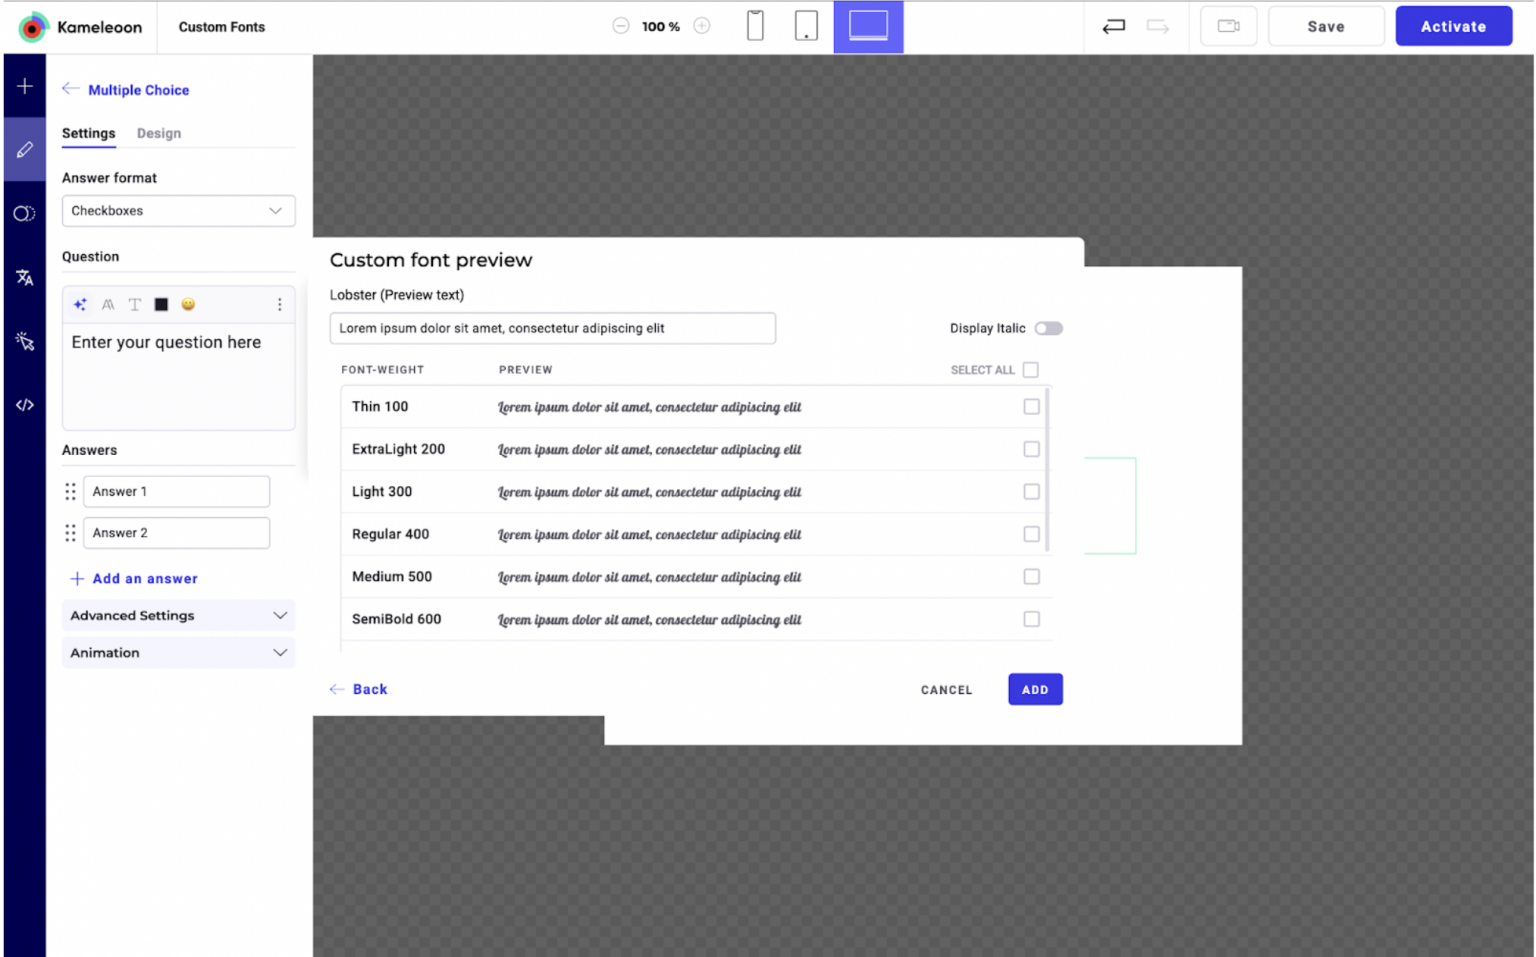Select the Settings tab
This screenshot has height=957, width=1536.
pos(88,134)
